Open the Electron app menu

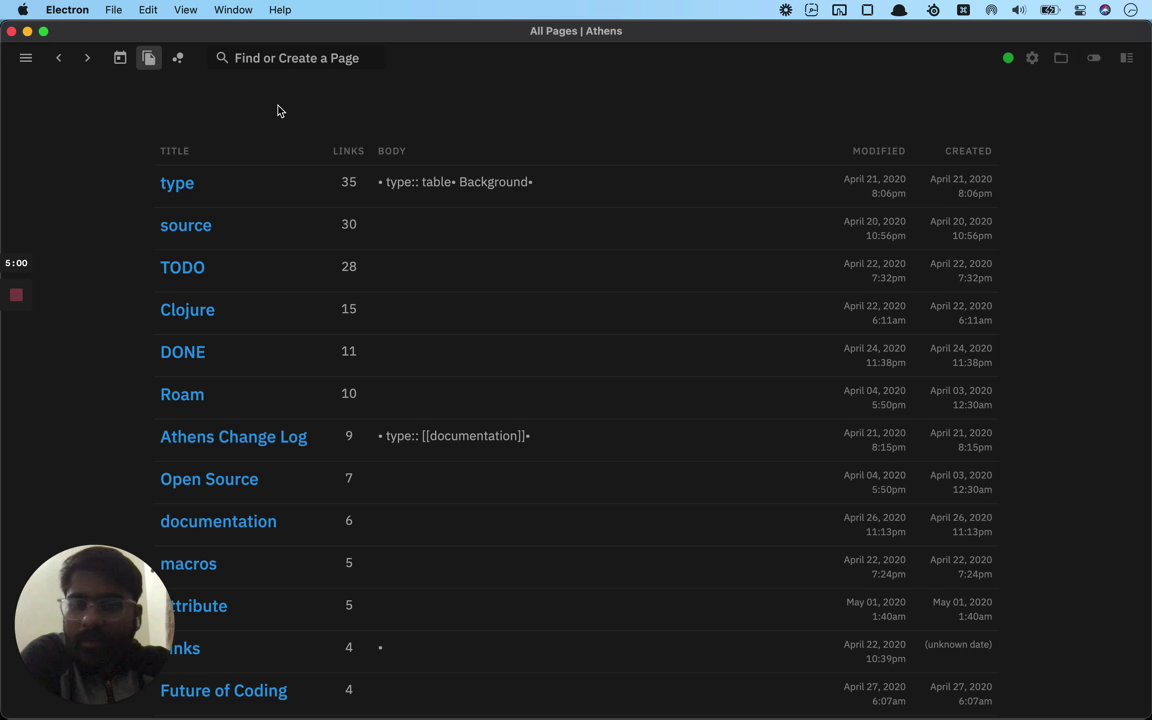pyautogui.click(x=67, y=10)
